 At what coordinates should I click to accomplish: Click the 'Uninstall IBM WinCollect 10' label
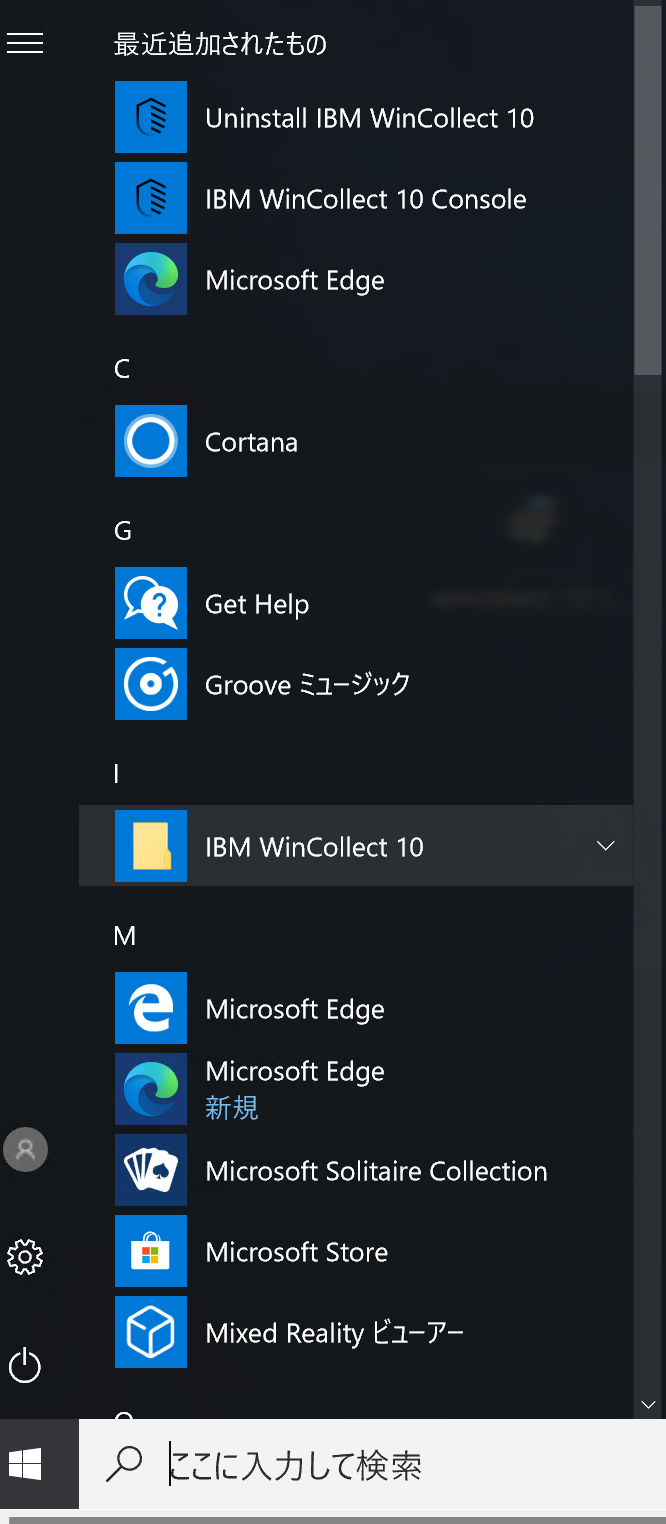pyautogui.click(x=370, y=118)
